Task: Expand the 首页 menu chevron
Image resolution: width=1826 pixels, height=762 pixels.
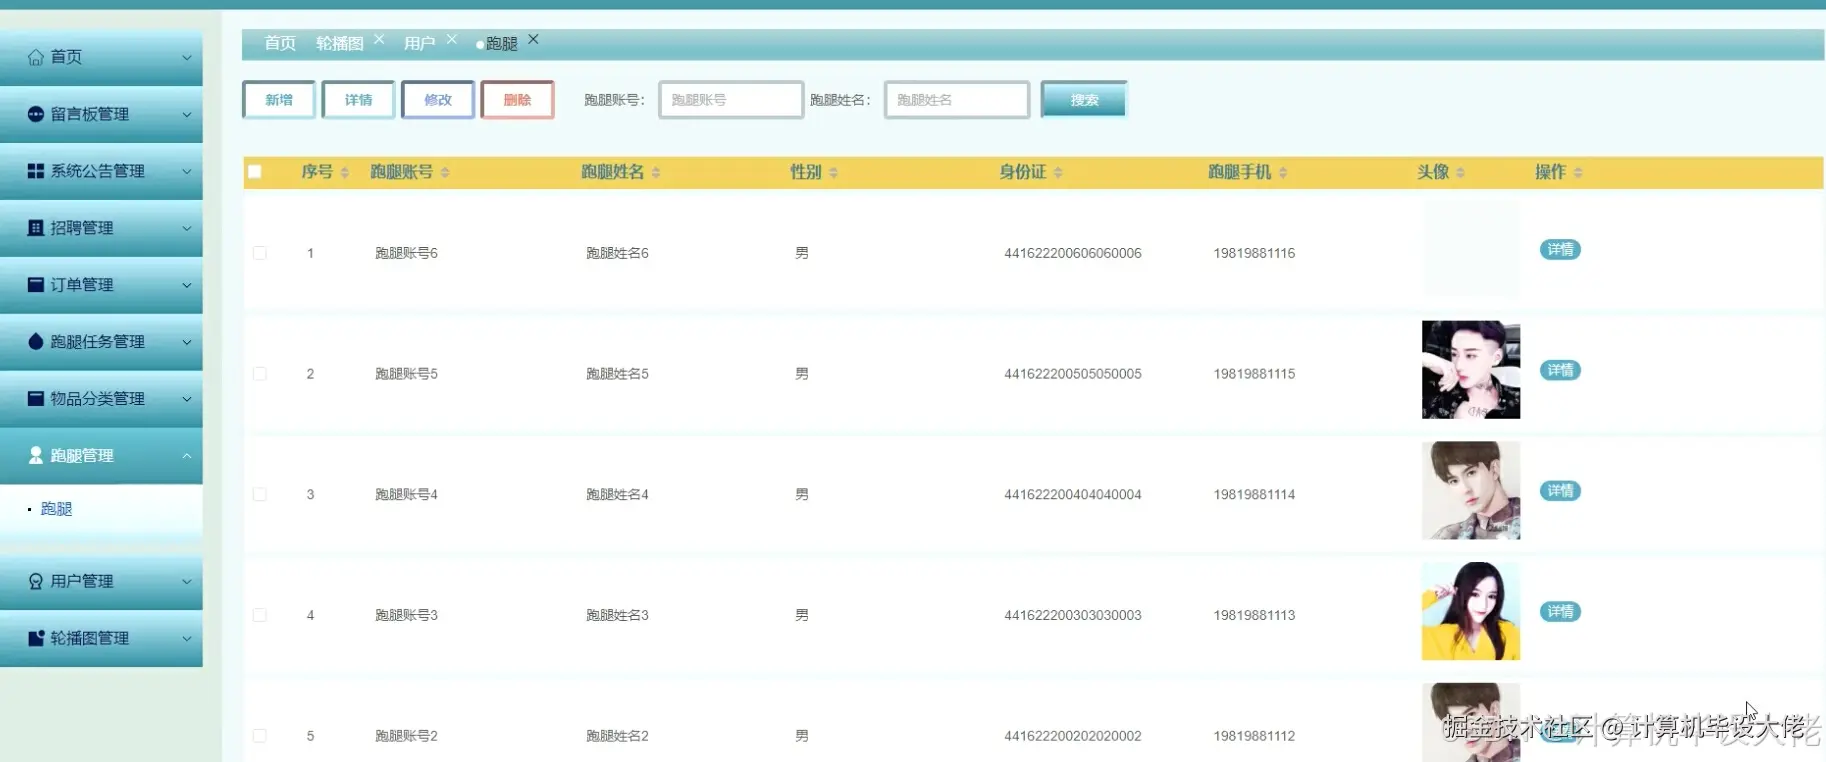Action: coord(187,58)
